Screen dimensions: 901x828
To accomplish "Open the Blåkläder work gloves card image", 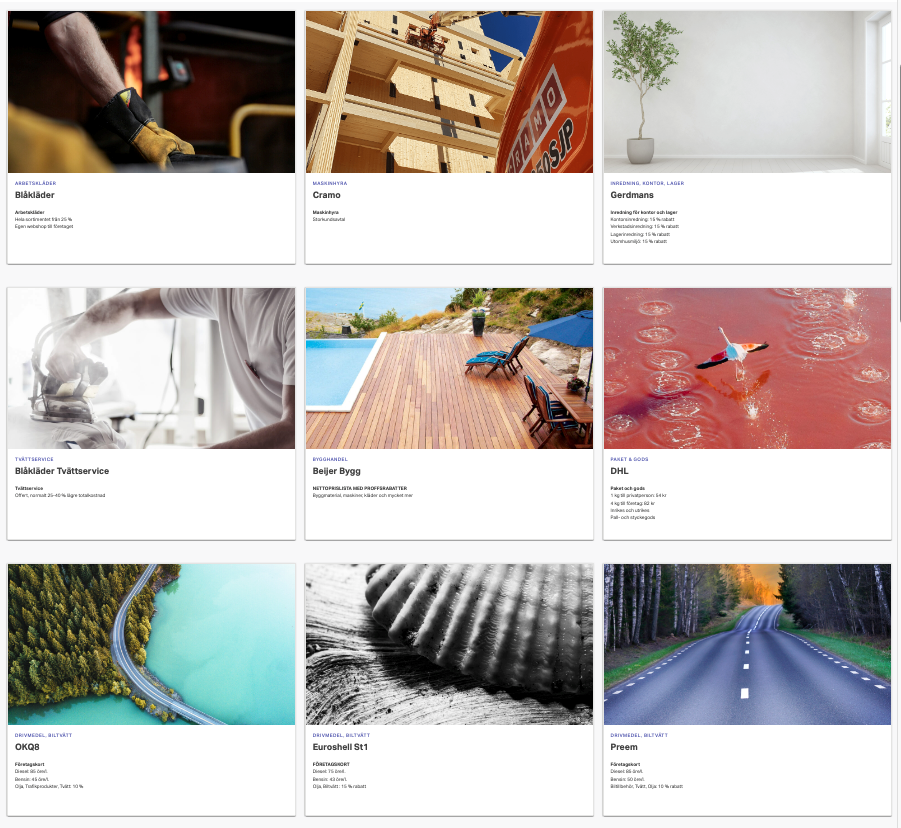I will [151, 92].
